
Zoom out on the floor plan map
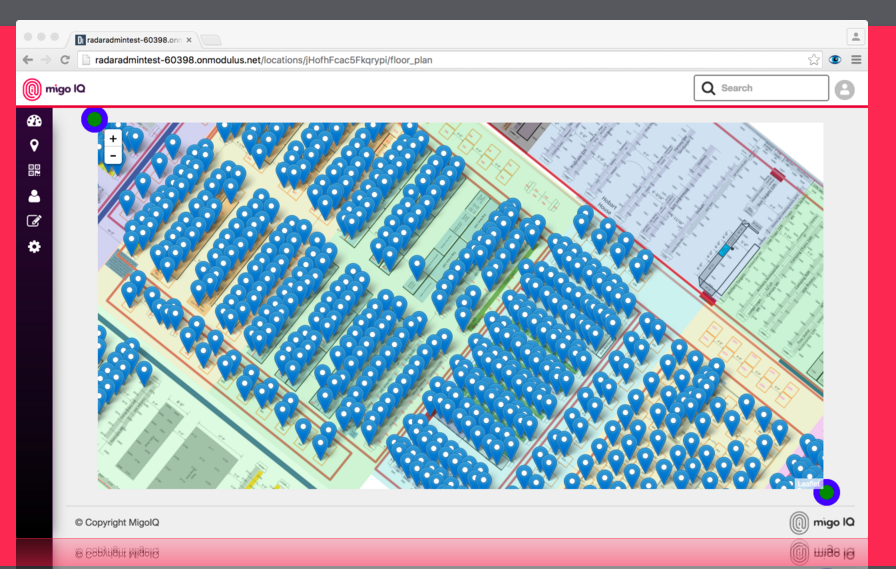pos(113,155)
